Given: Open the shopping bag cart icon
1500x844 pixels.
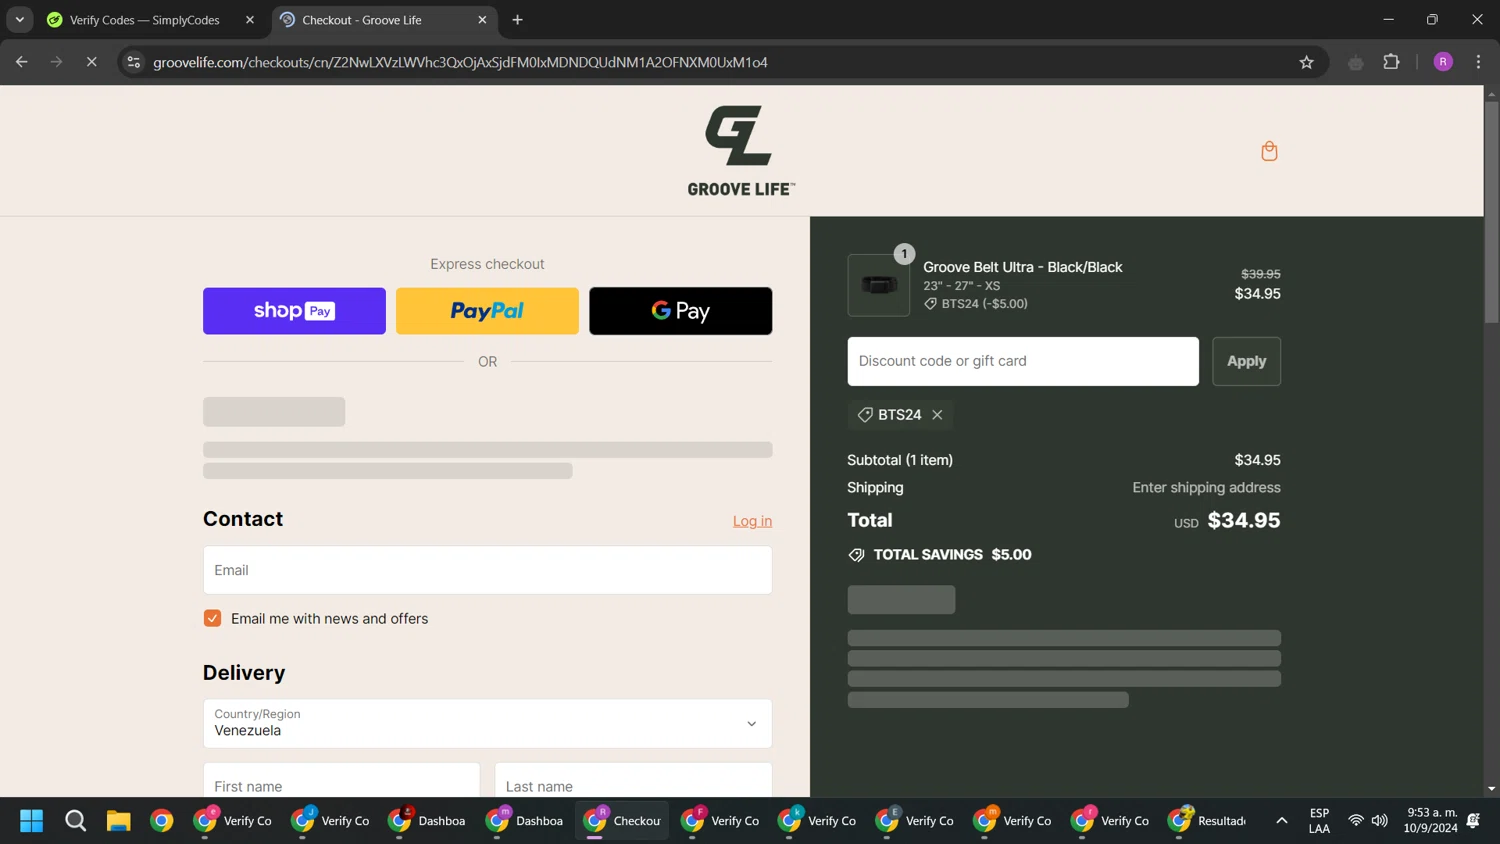Looking at the screenshot, I should click(x=1269, y=151).
